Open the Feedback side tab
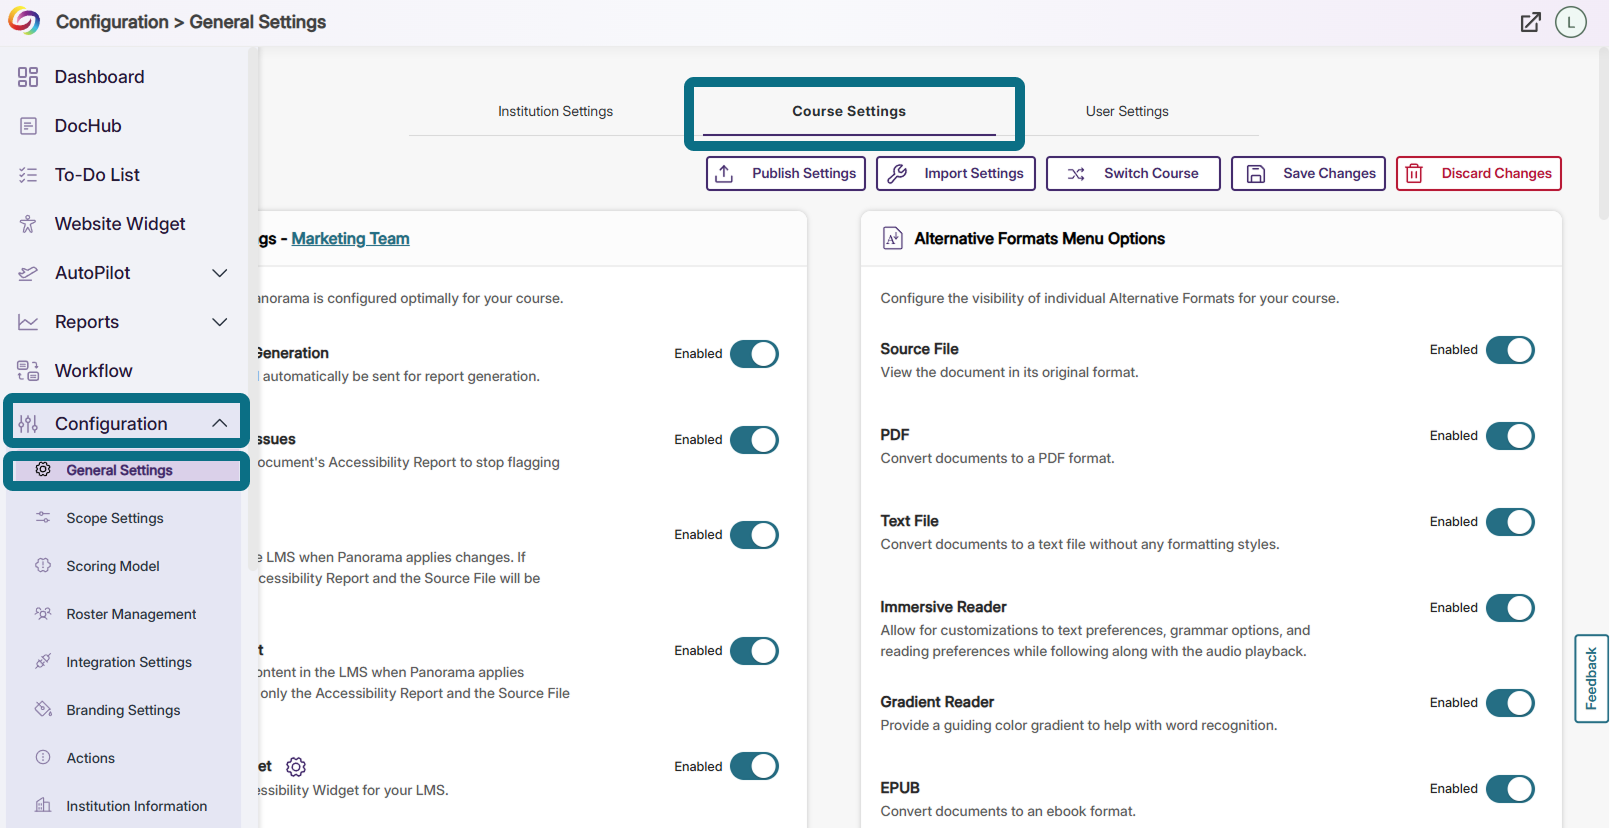The width and height of the screenshot is (1611, 828). point(1591,679)
